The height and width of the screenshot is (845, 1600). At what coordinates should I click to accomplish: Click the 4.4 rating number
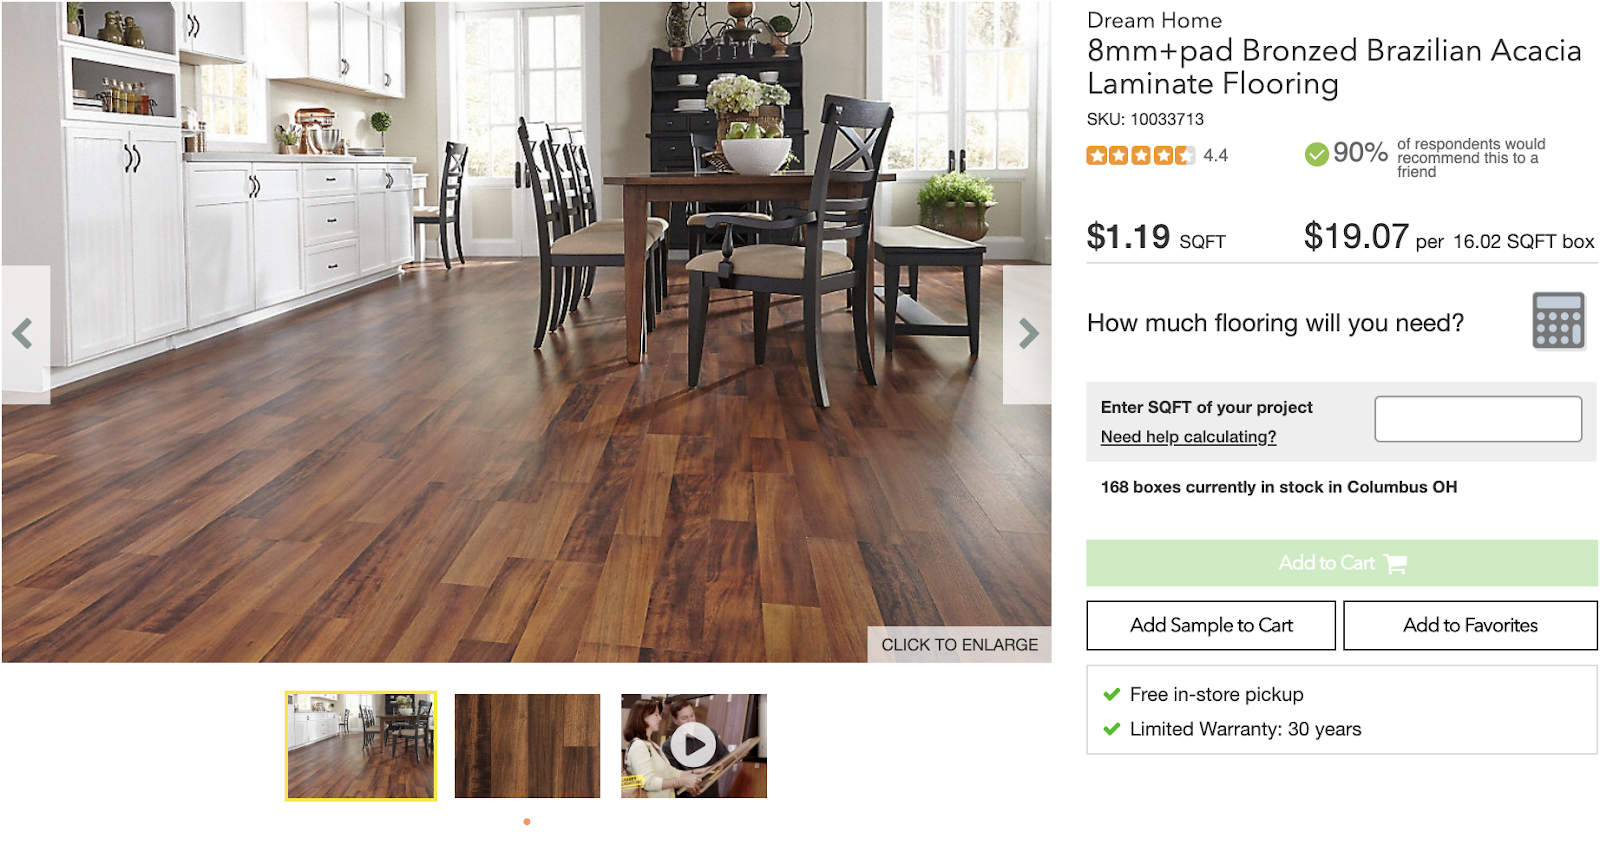[x=1215, y=155]
